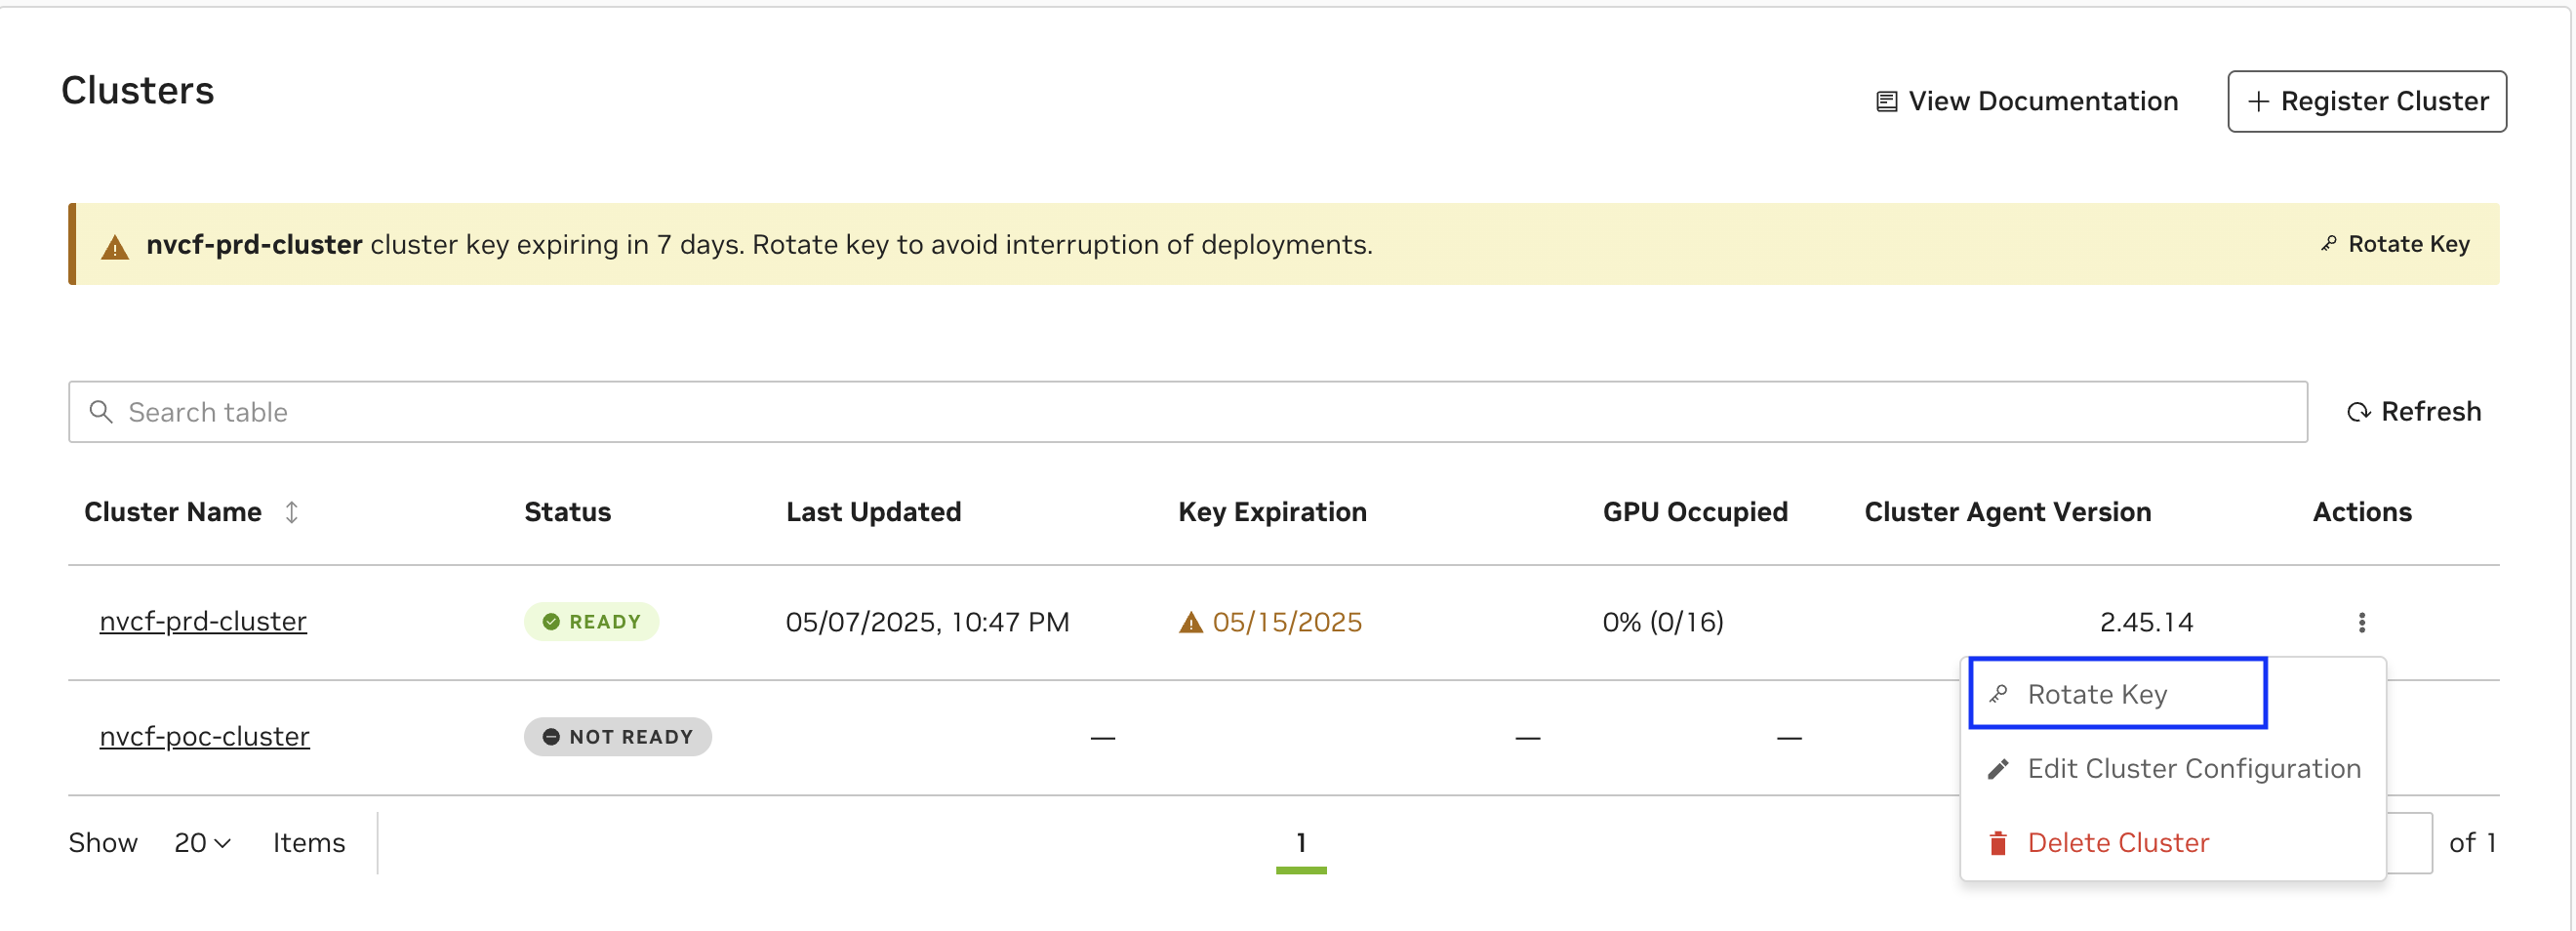Select Delete Cluster from the actions menu
This screenshot has height=931, width=2576.
[2117, 843]
